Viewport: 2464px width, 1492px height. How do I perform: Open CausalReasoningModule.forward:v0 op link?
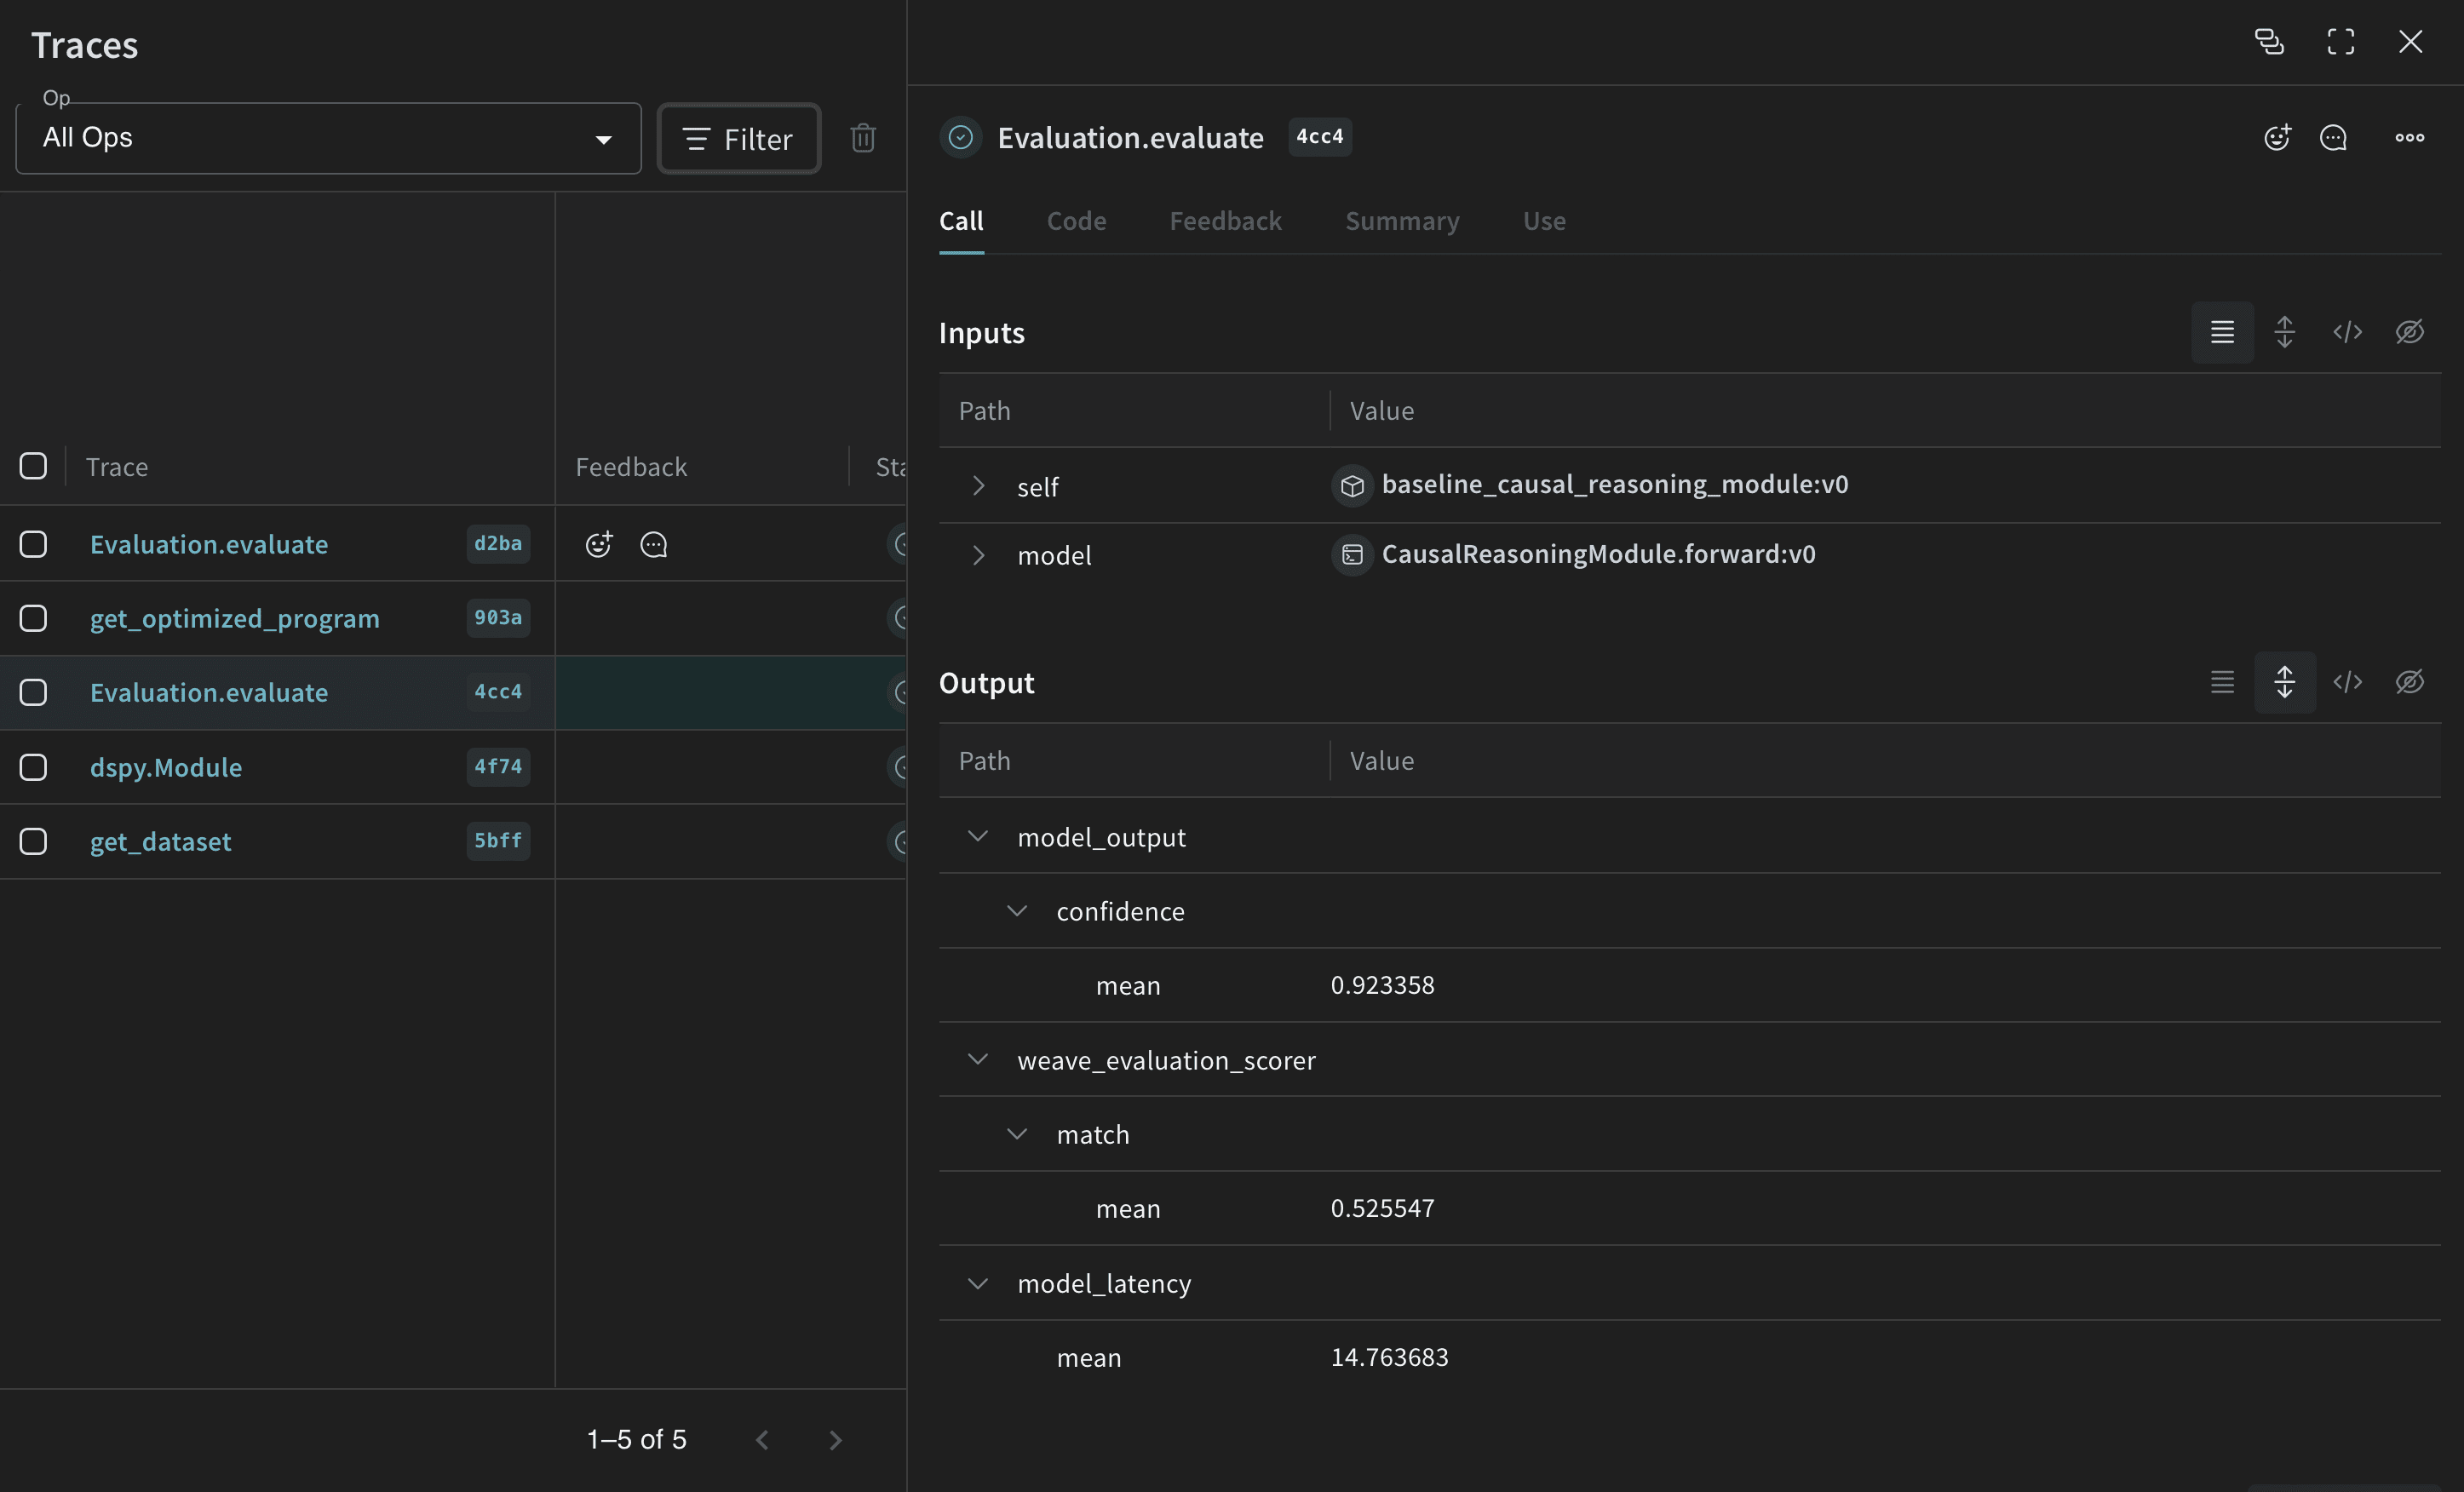pos(1598,554)
